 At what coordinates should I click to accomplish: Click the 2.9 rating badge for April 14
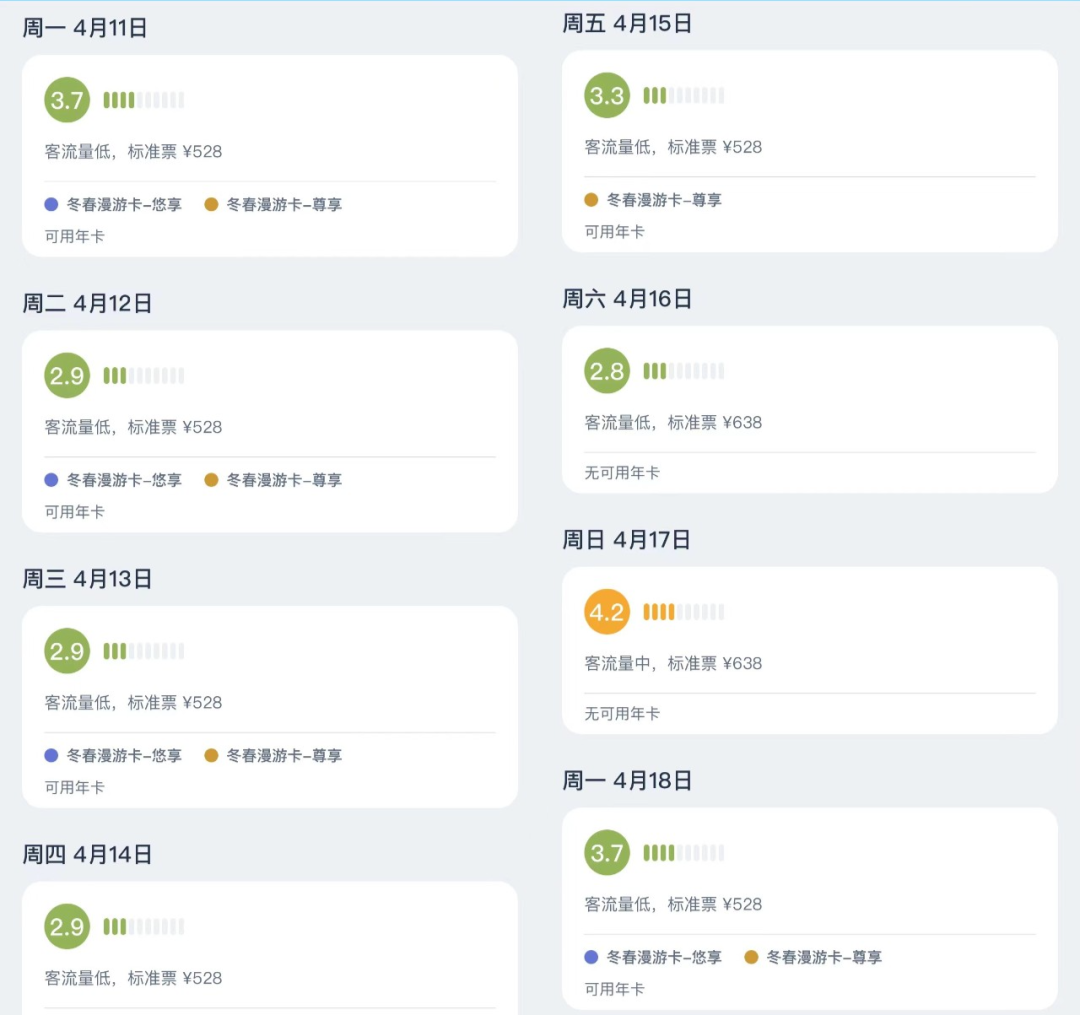click(x=67, y=927)
